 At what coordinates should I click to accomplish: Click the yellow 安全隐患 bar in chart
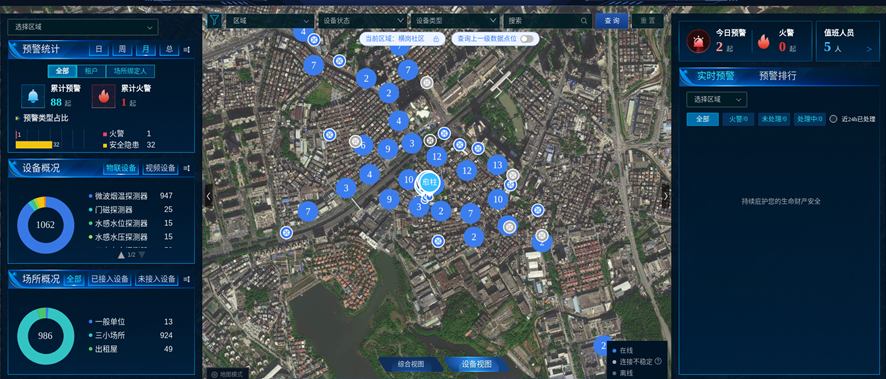pos(34,145)
